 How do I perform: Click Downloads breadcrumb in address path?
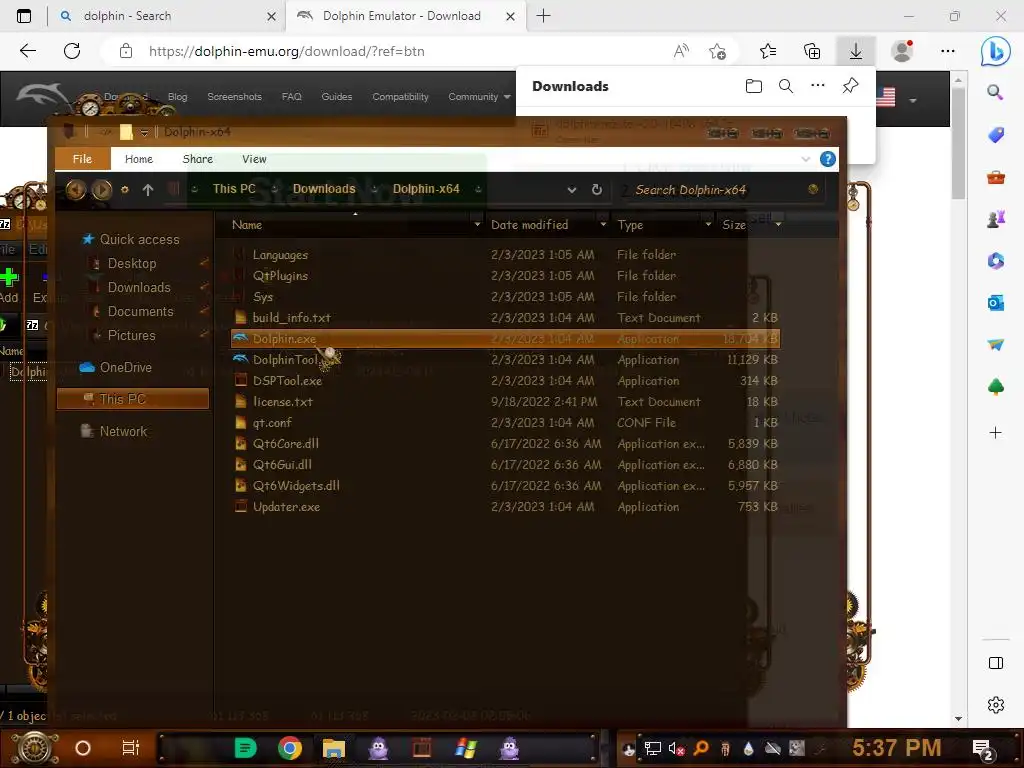(324, 189)
